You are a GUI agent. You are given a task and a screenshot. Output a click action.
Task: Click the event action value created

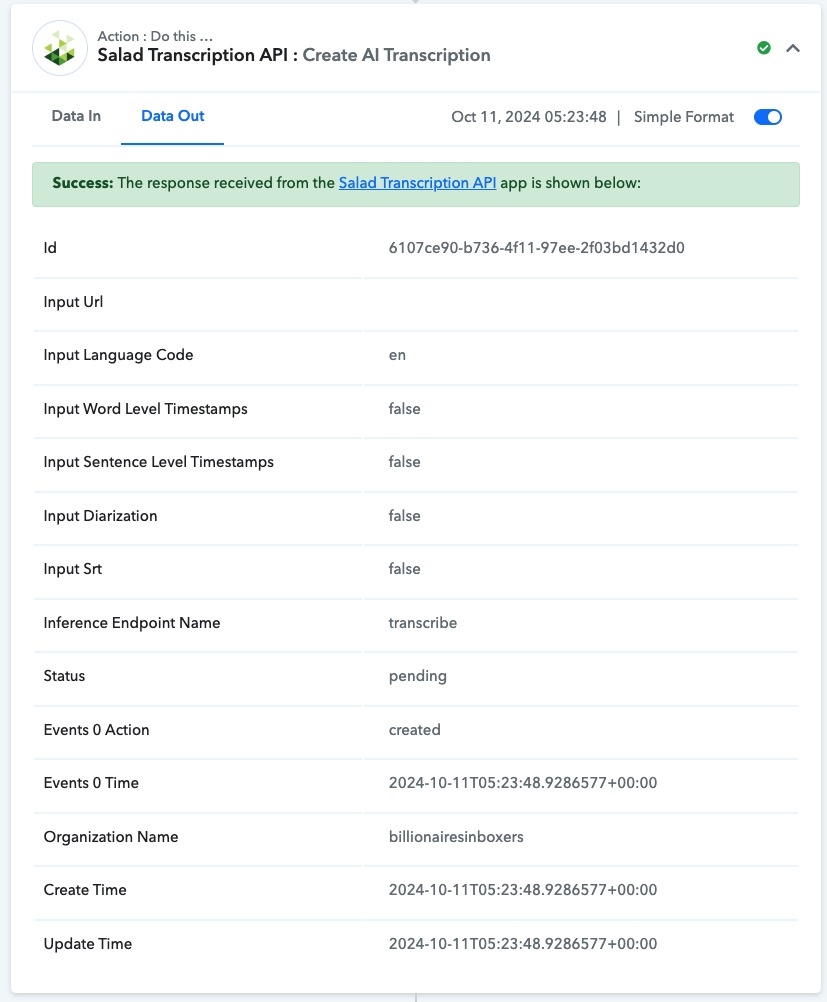414,730
